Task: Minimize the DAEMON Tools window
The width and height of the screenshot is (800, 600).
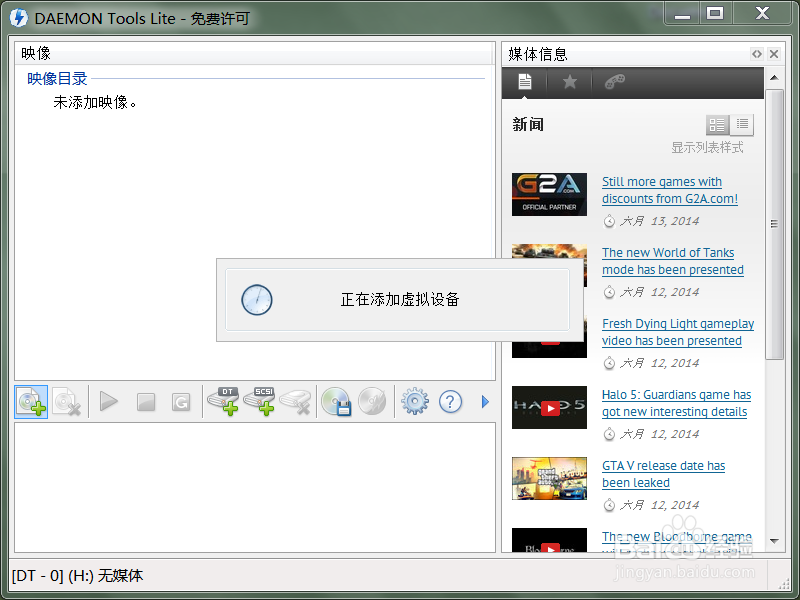Action: pyautogui.click(x=682, y=14)
